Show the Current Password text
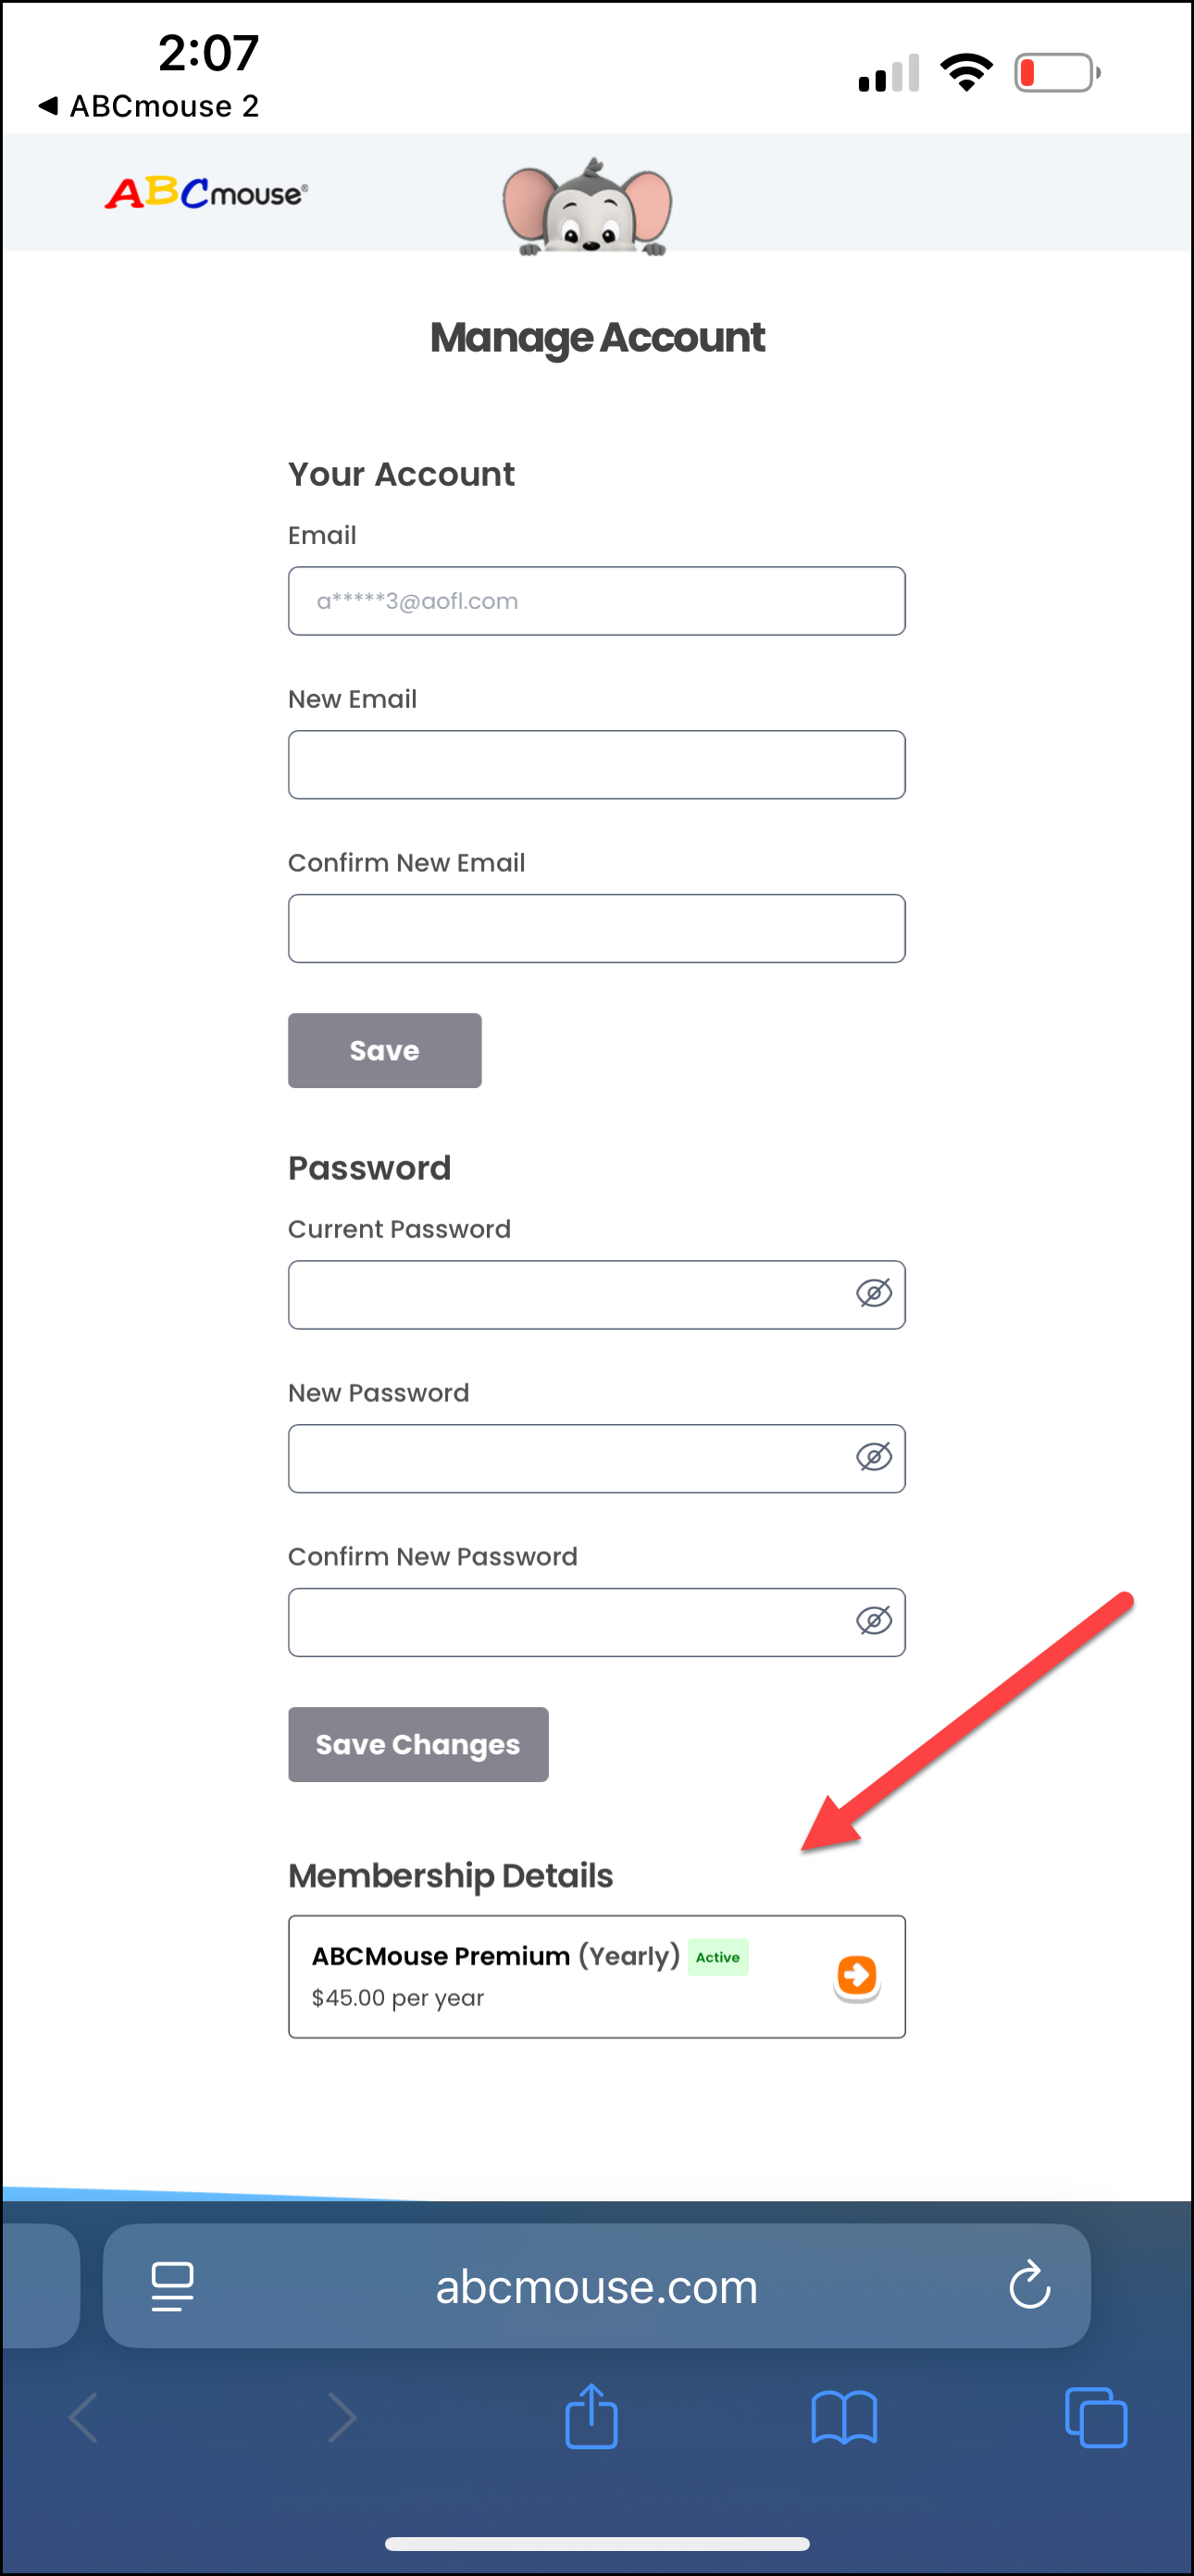The height and width of the screenshot is (2576, 1194). click(874, 1294)
